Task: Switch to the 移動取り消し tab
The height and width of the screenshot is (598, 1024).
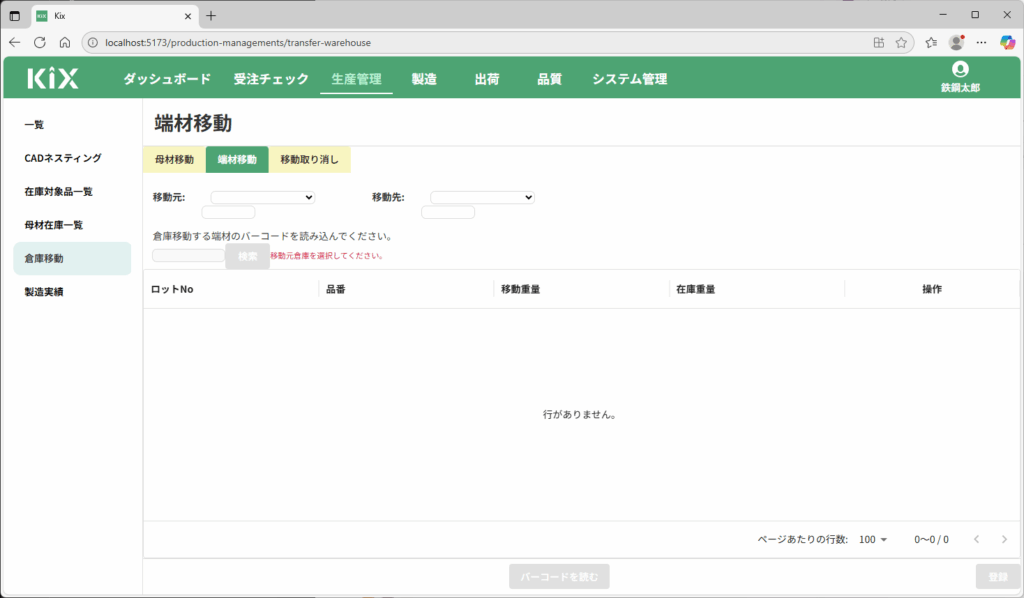Action: point(309,160)
